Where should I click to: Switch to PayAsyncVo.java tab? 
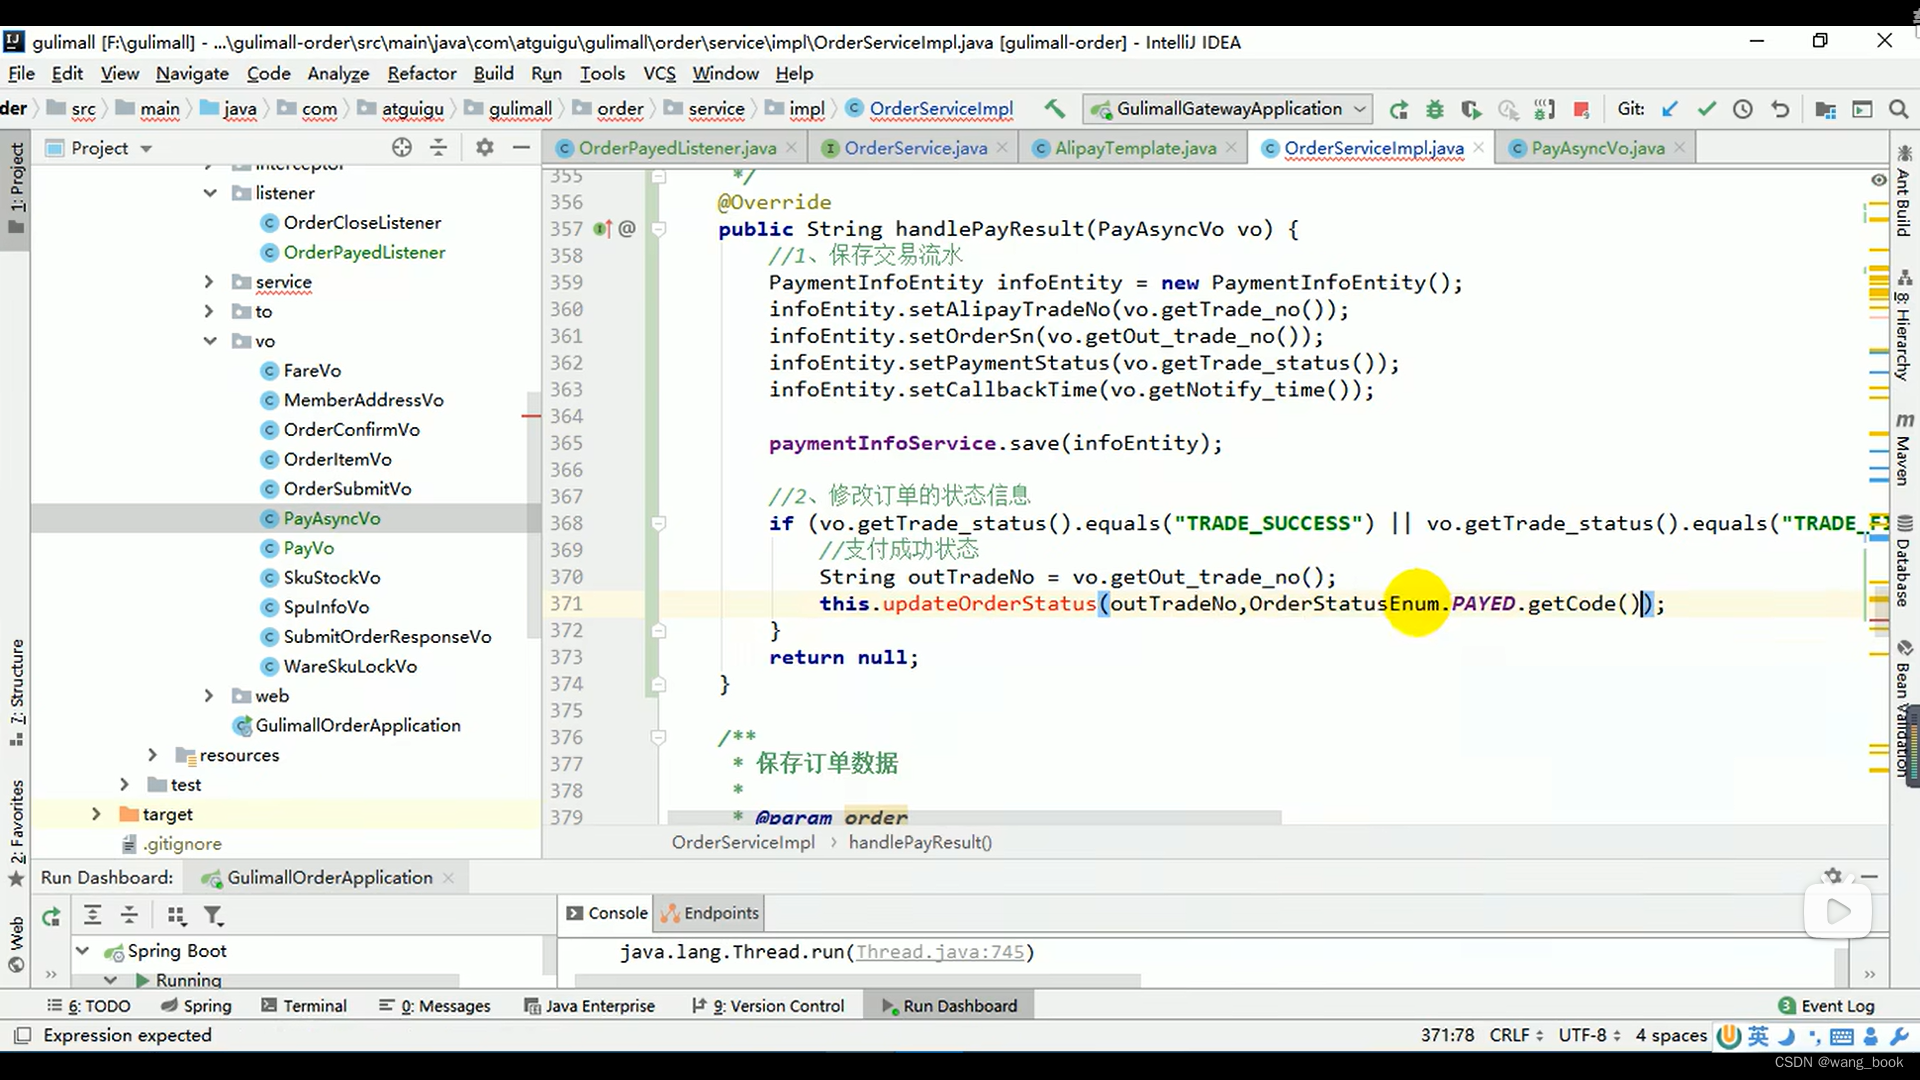coord(1598,148)
